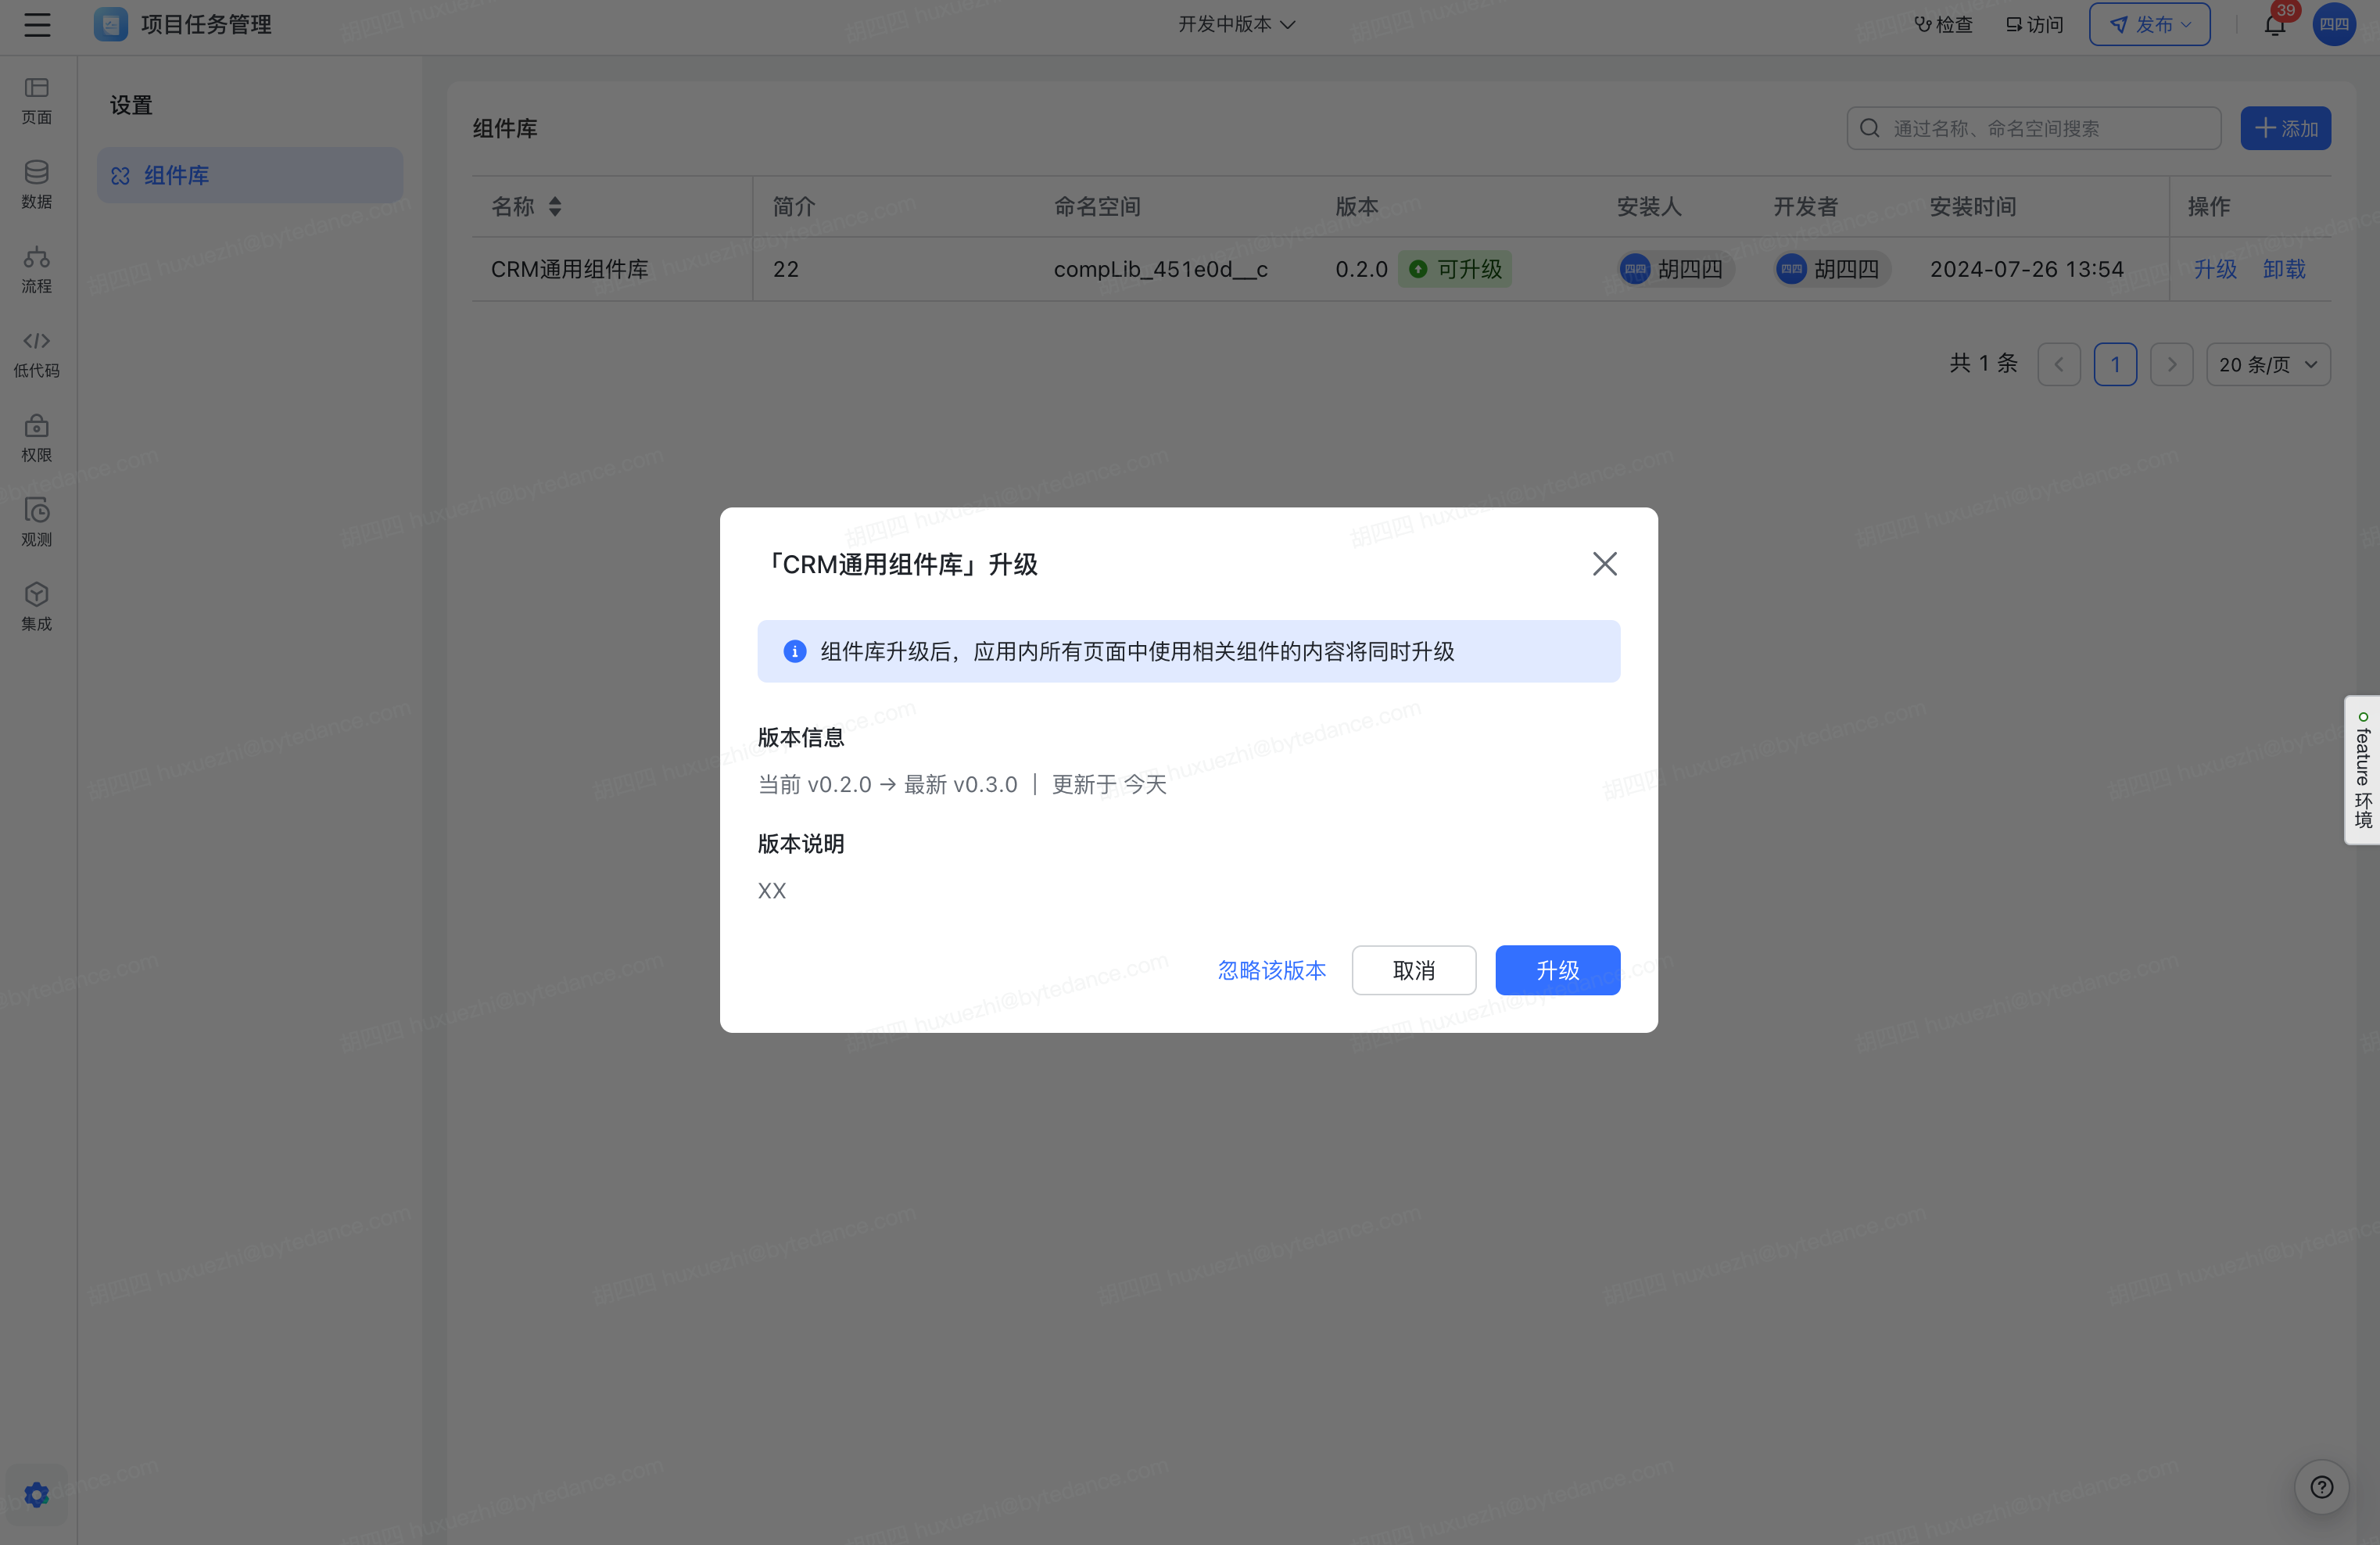Screen dimensions: 2380x1545
Task: Focus the 通过名称、命名空间搜索 search field
Action: tap(2033, 128)
